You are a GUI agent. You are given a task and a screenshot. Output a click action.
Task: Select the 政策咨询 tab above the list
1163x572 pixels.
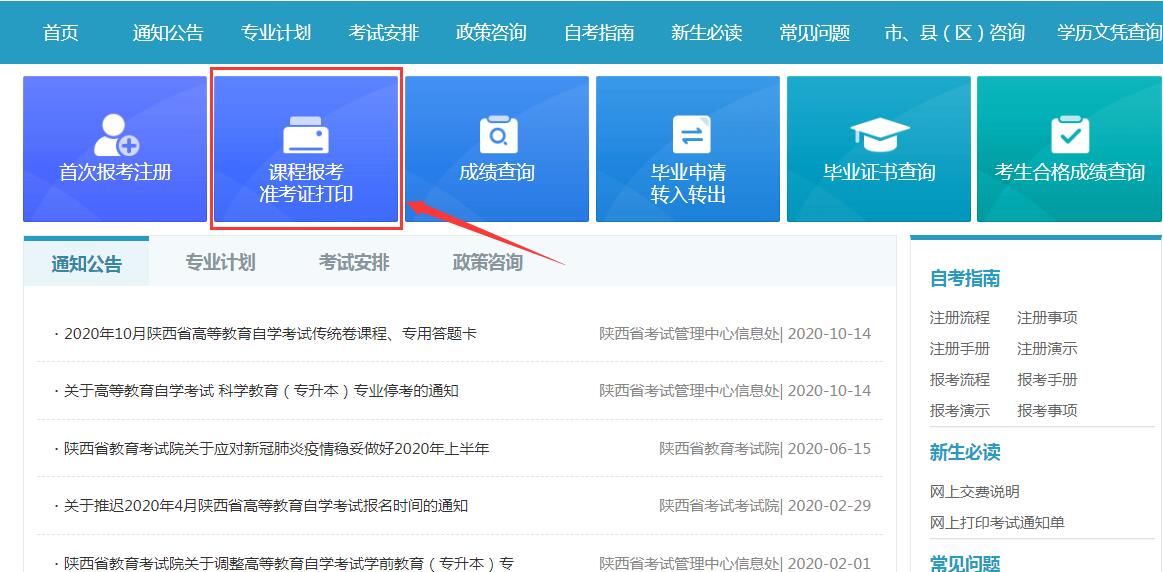(488, 263)
